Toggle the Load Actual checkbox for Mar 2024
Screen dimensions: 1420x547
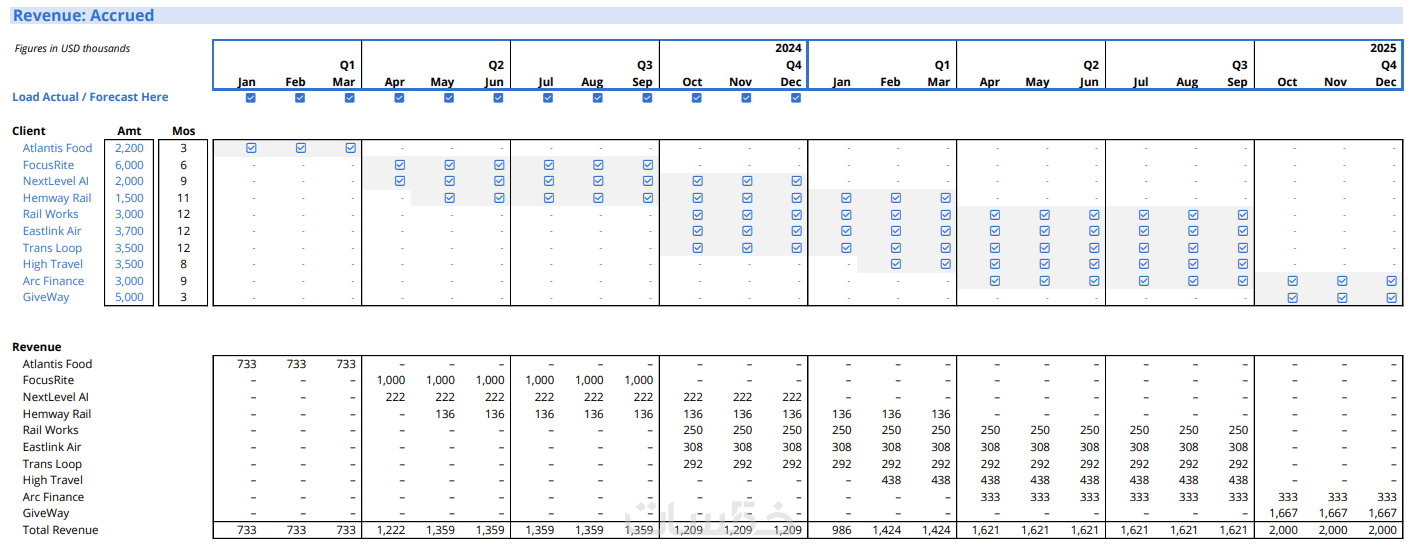[x=350, y=98]
